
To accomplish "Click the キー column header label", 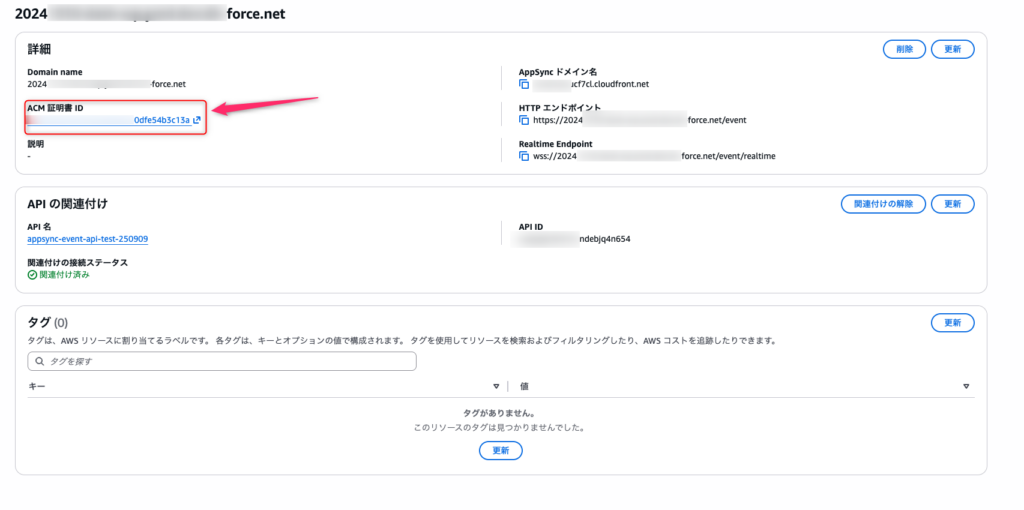I will (x=36, y=386).
